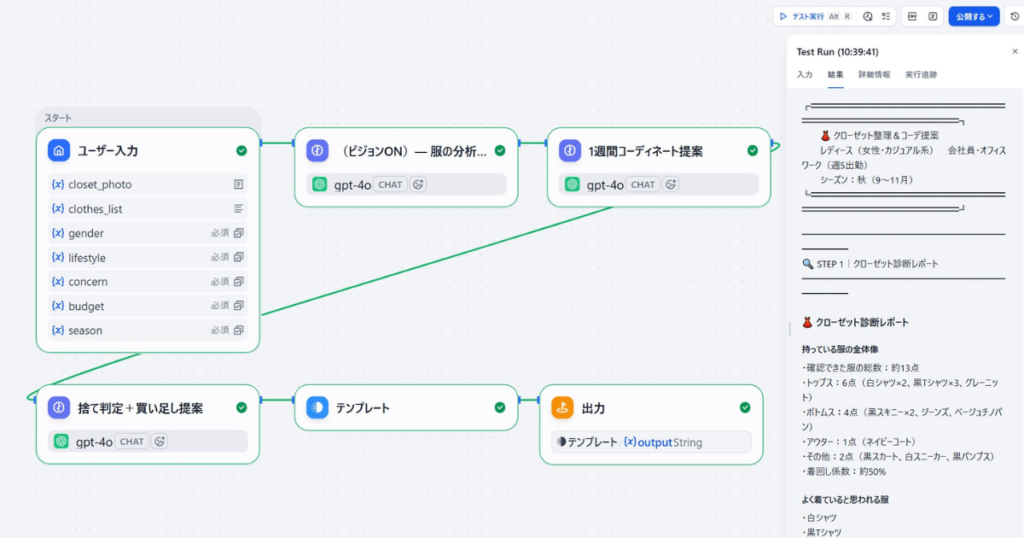Select the （ビジョンON）— 服の分析 node title

pyautogui.click(x=412, y=151)
